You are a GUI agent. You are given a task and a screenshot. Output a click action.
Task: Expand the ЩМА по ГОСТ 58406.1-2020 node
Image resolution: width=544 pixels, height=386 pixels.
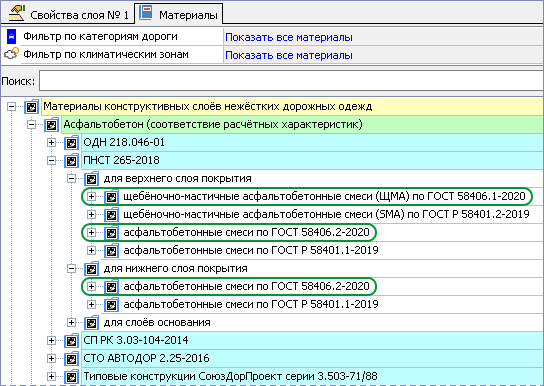click(x=91, y=197)
